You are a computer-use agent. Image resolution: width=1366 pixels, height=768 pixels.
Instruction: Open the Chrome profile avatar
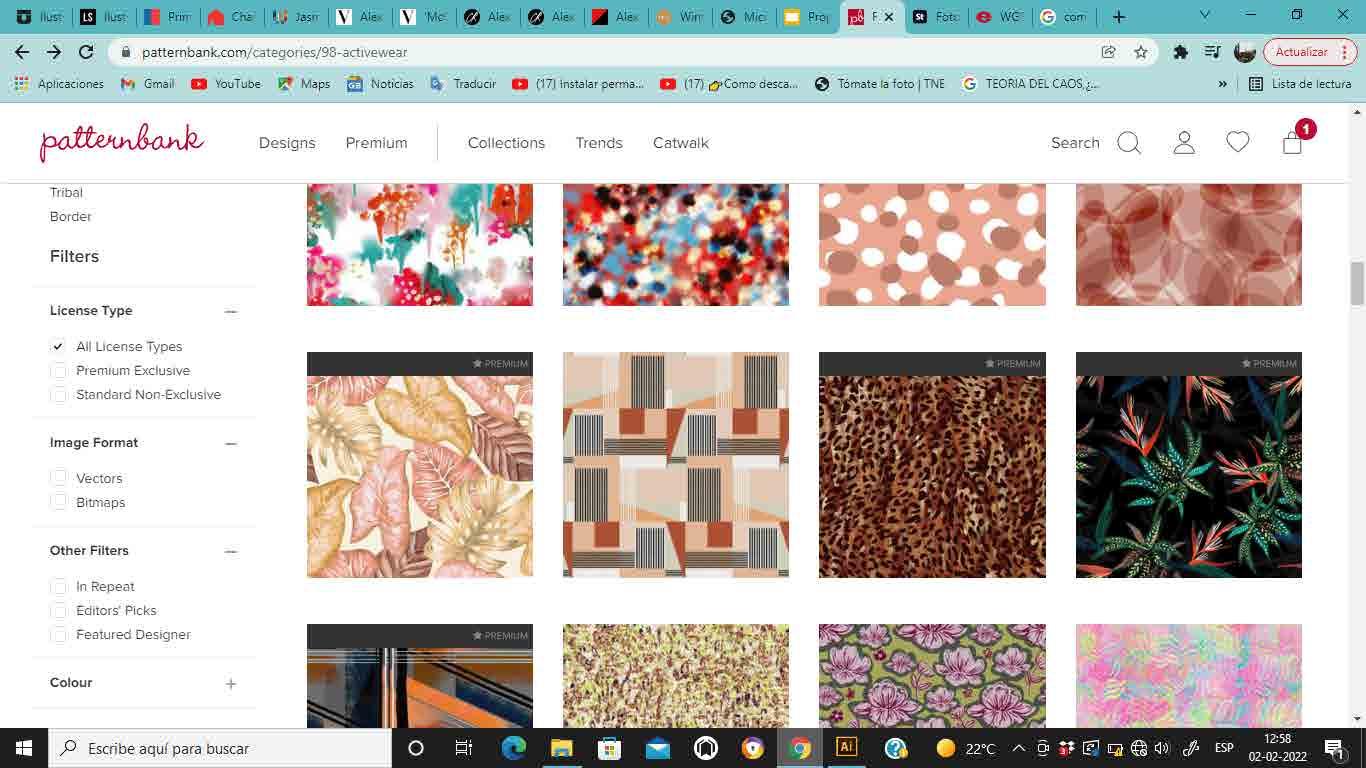coord(1245,52)
